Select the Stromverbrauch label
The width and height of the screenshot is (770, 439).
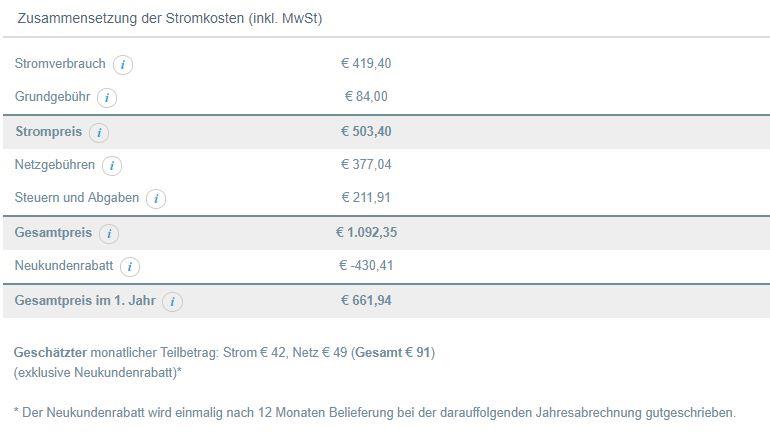tap(60, 63)
